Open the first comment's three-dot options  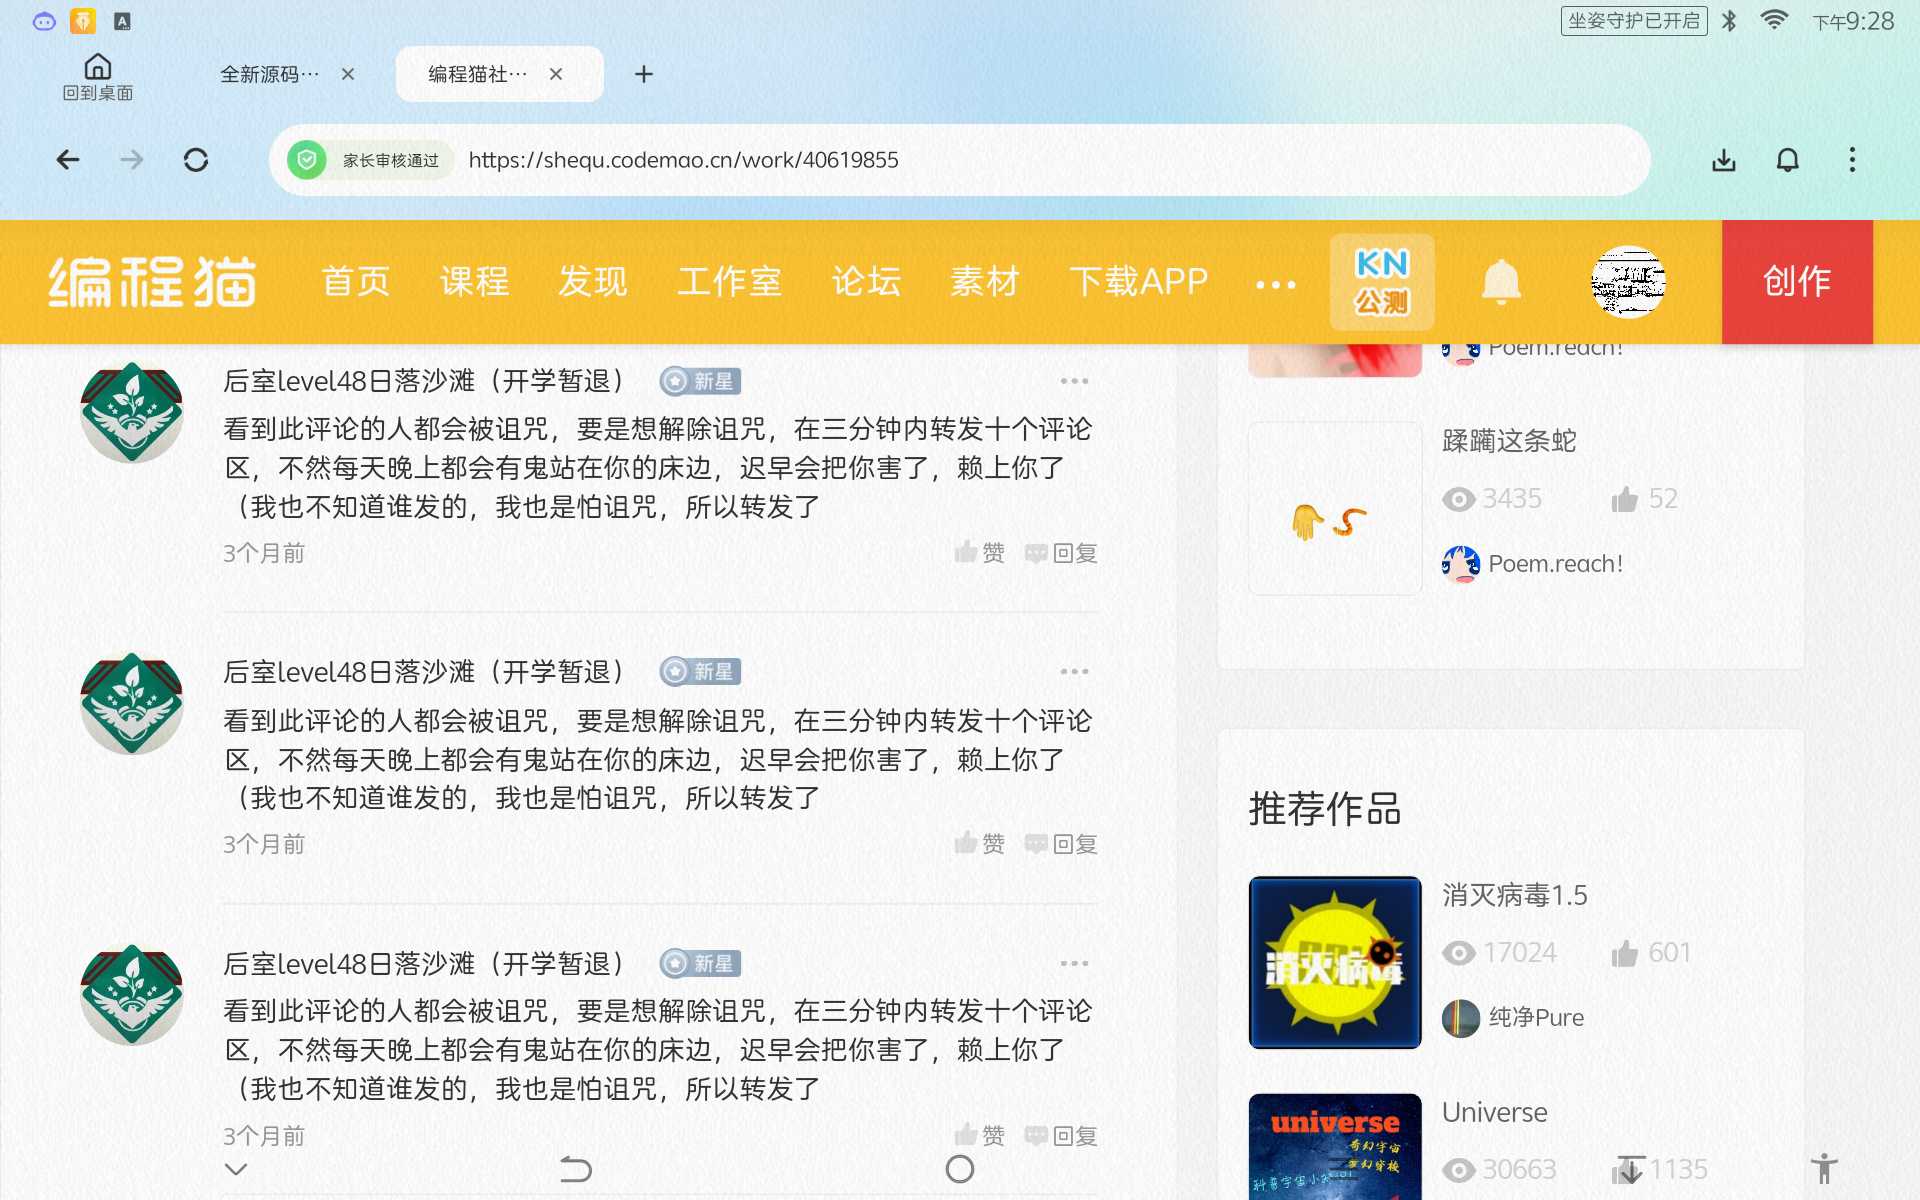[1075, 381]
